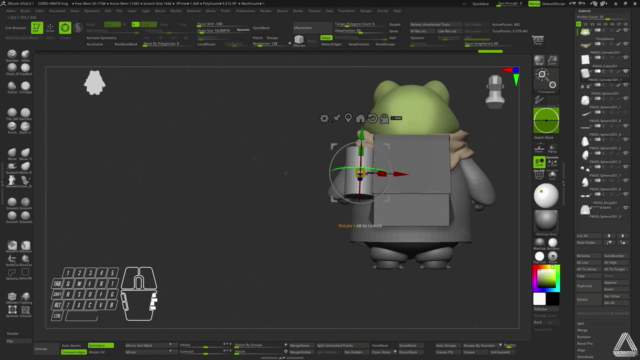This screenshot has height=360, width=640.
Task: Expand Merge section in Subtool panel
Action: (x=582, y=330)
